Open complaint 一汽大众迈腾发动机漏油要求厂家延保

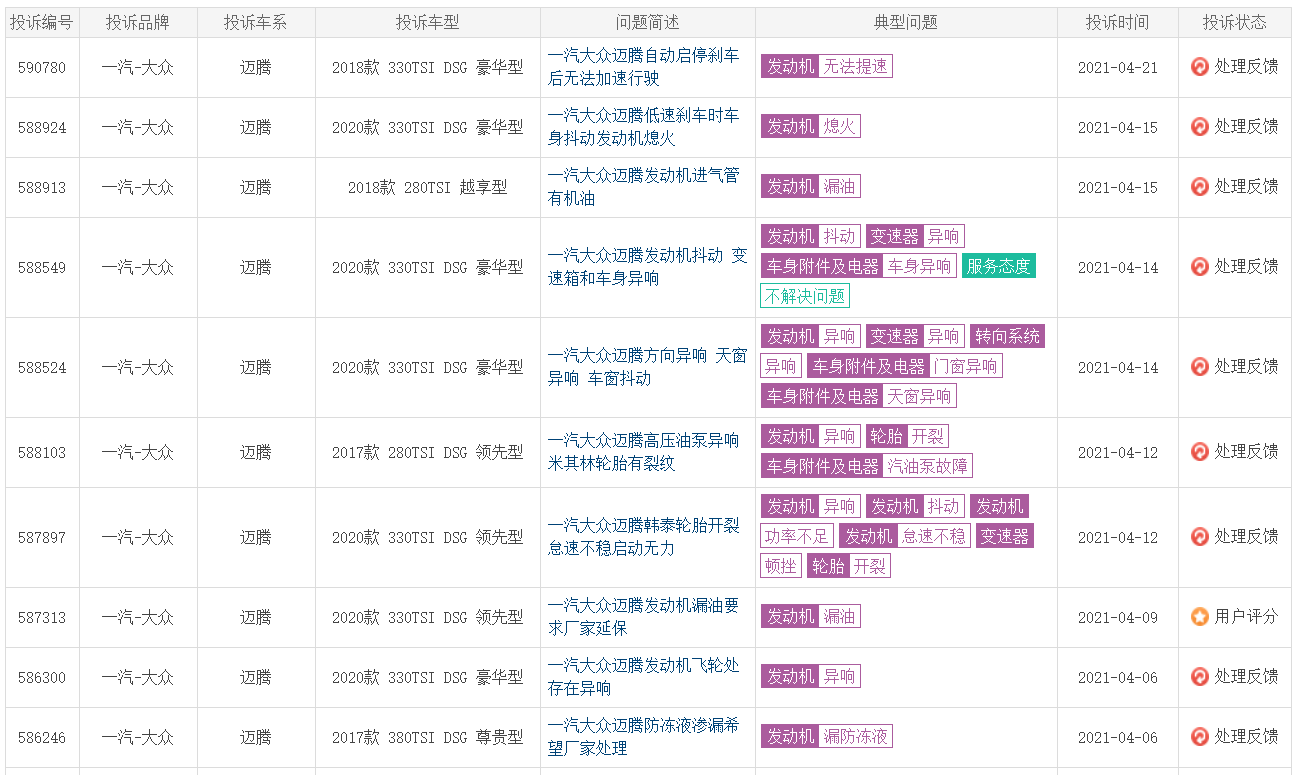(644, 617)
